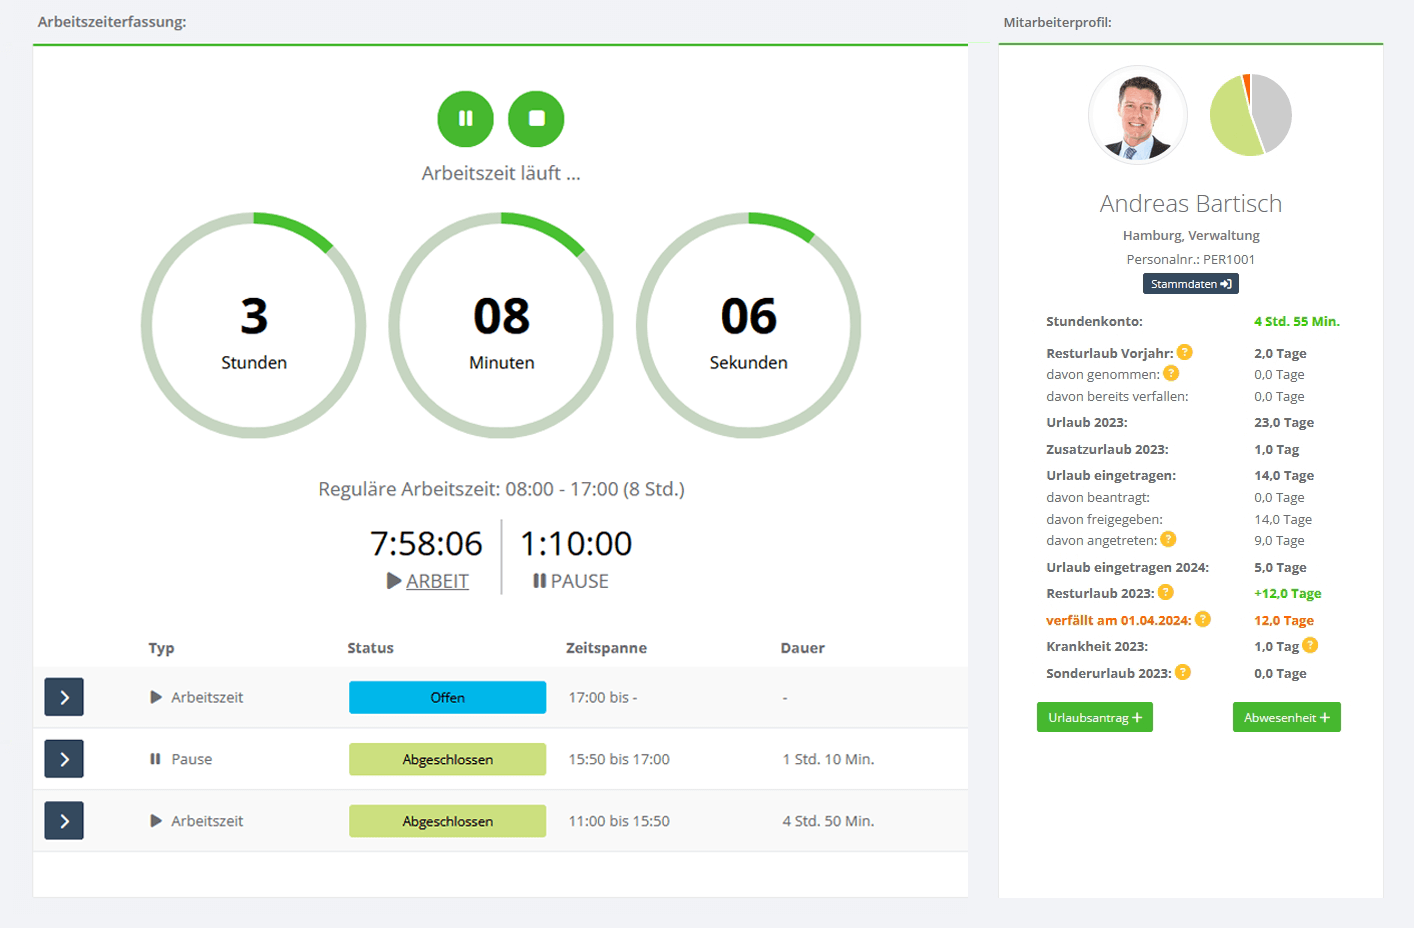Click the Dauer column header

[802, 648]
